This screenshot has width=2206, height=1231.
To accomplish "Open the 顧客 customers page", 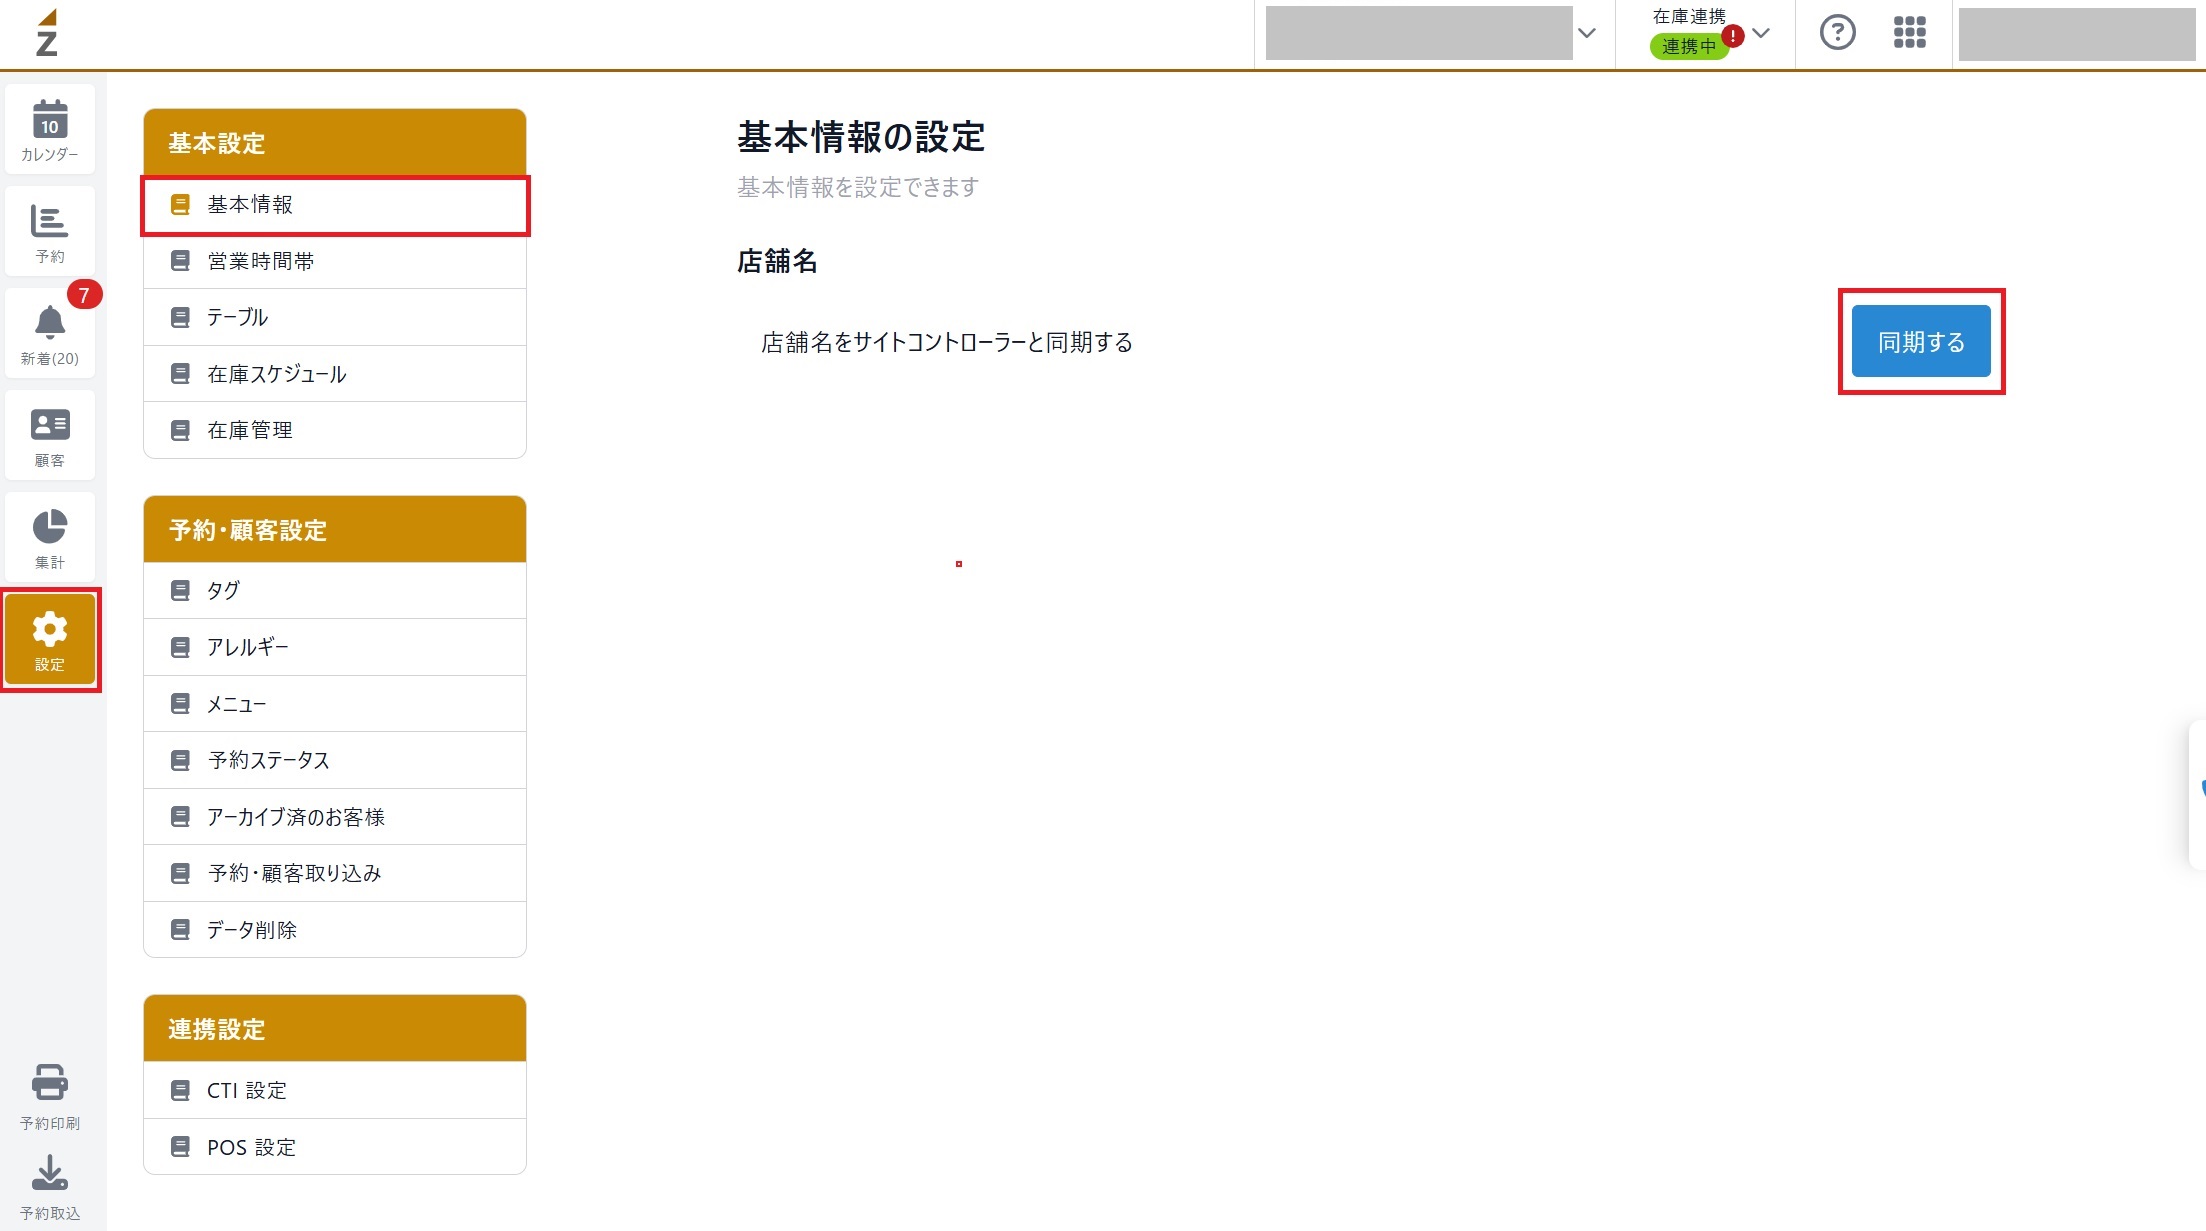I will coord(50,436).
